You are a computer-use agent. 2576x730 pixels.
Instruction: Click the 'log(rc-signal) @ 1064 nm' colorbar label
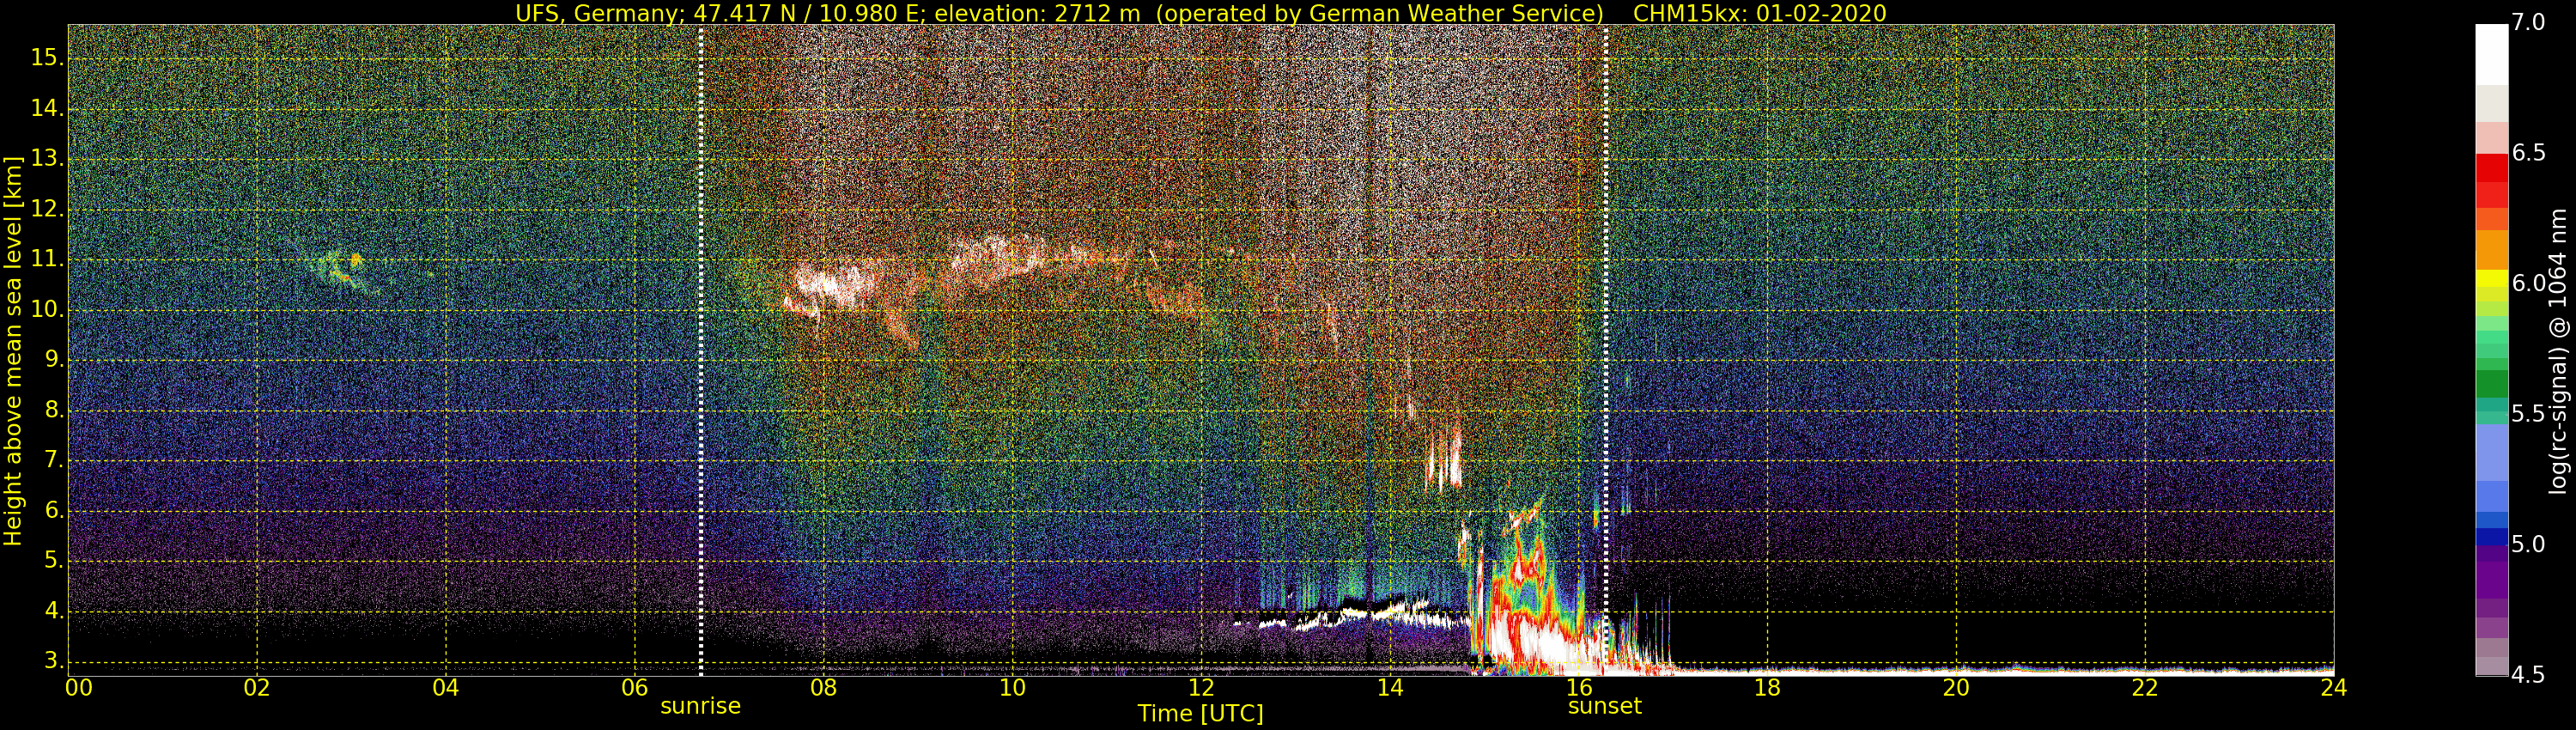pyautogui.click(x=2559, y=350)
